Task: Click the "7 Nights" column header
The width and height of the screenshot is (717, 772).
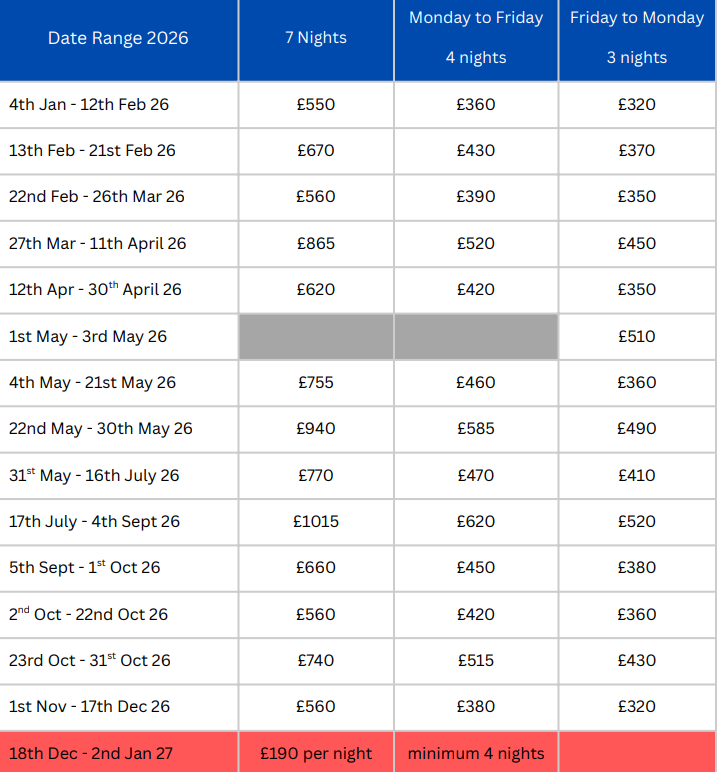Action: (316, 38)
